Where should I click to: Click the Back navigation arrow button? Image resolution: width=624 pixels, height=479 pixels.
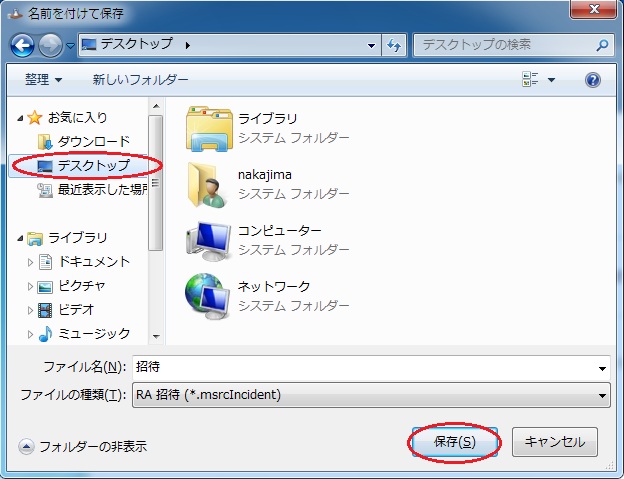point(23,45)
